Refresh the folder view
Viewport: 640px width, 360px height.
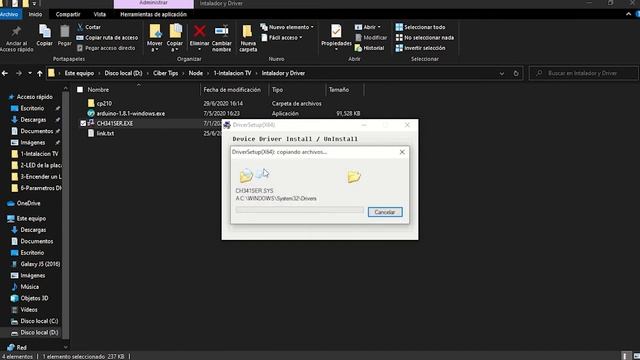coord(516,73)
